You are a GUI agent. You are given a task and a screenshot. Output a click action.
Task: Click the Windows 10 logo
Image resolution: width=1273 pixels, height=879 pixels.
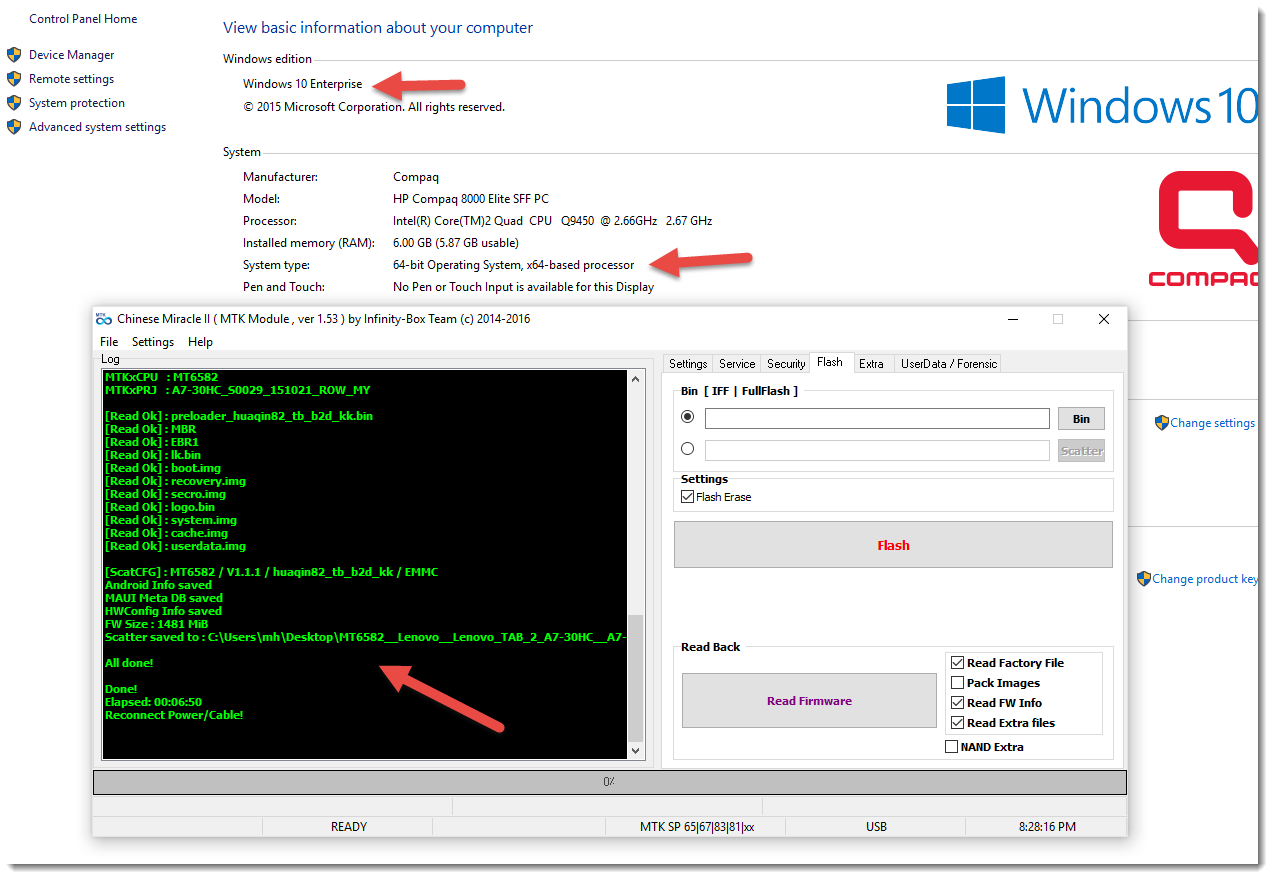pyautogui.click(x=1101, y=105)
